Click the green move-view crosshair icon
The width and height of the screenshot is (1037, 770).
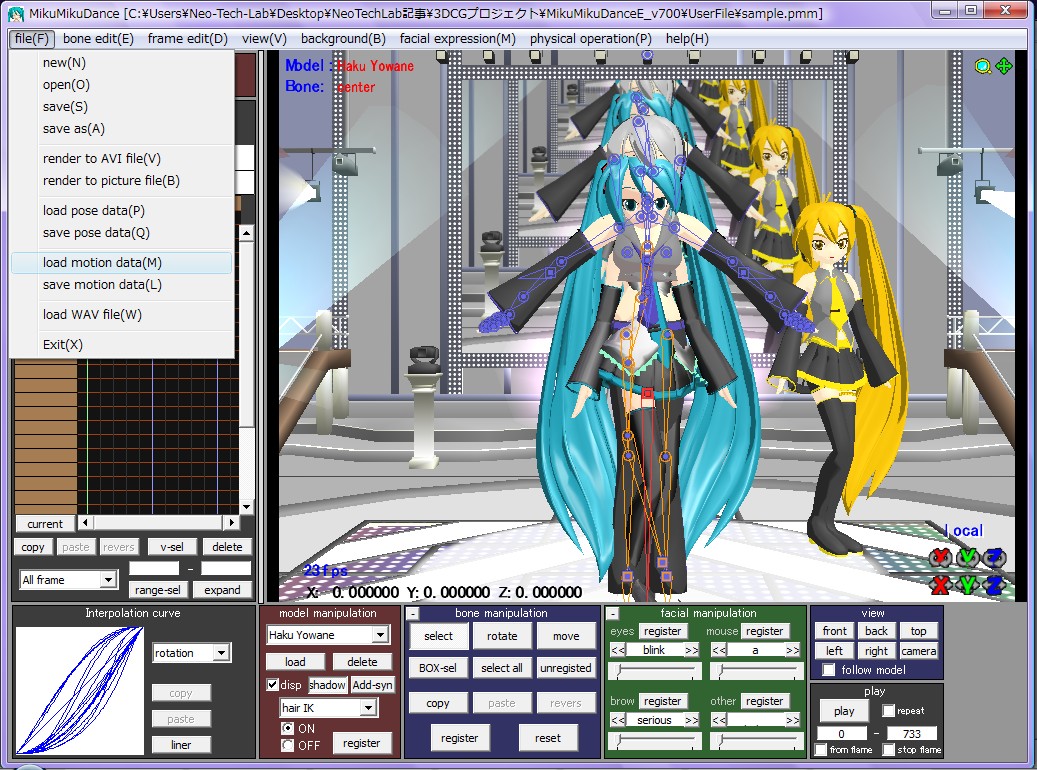tap(1004, 66)
